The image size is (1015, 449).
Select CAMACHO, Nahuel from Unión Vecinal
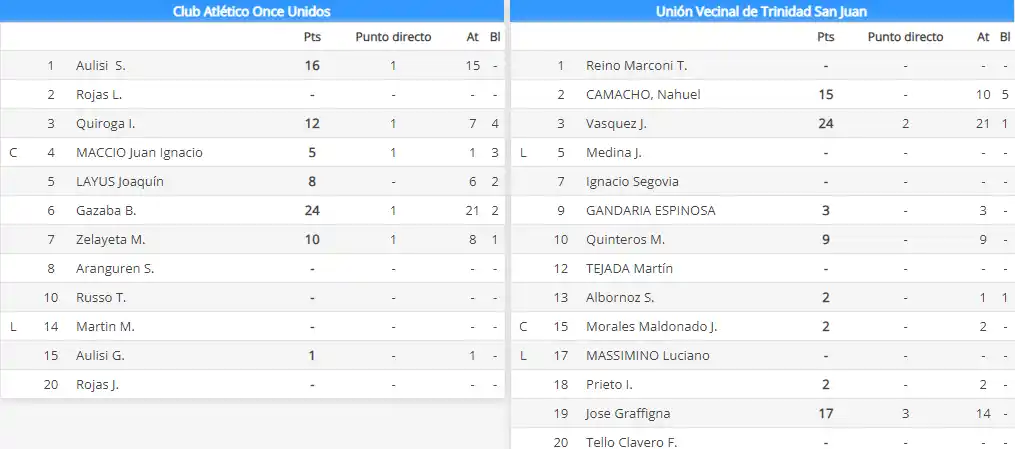coord(643,95)
